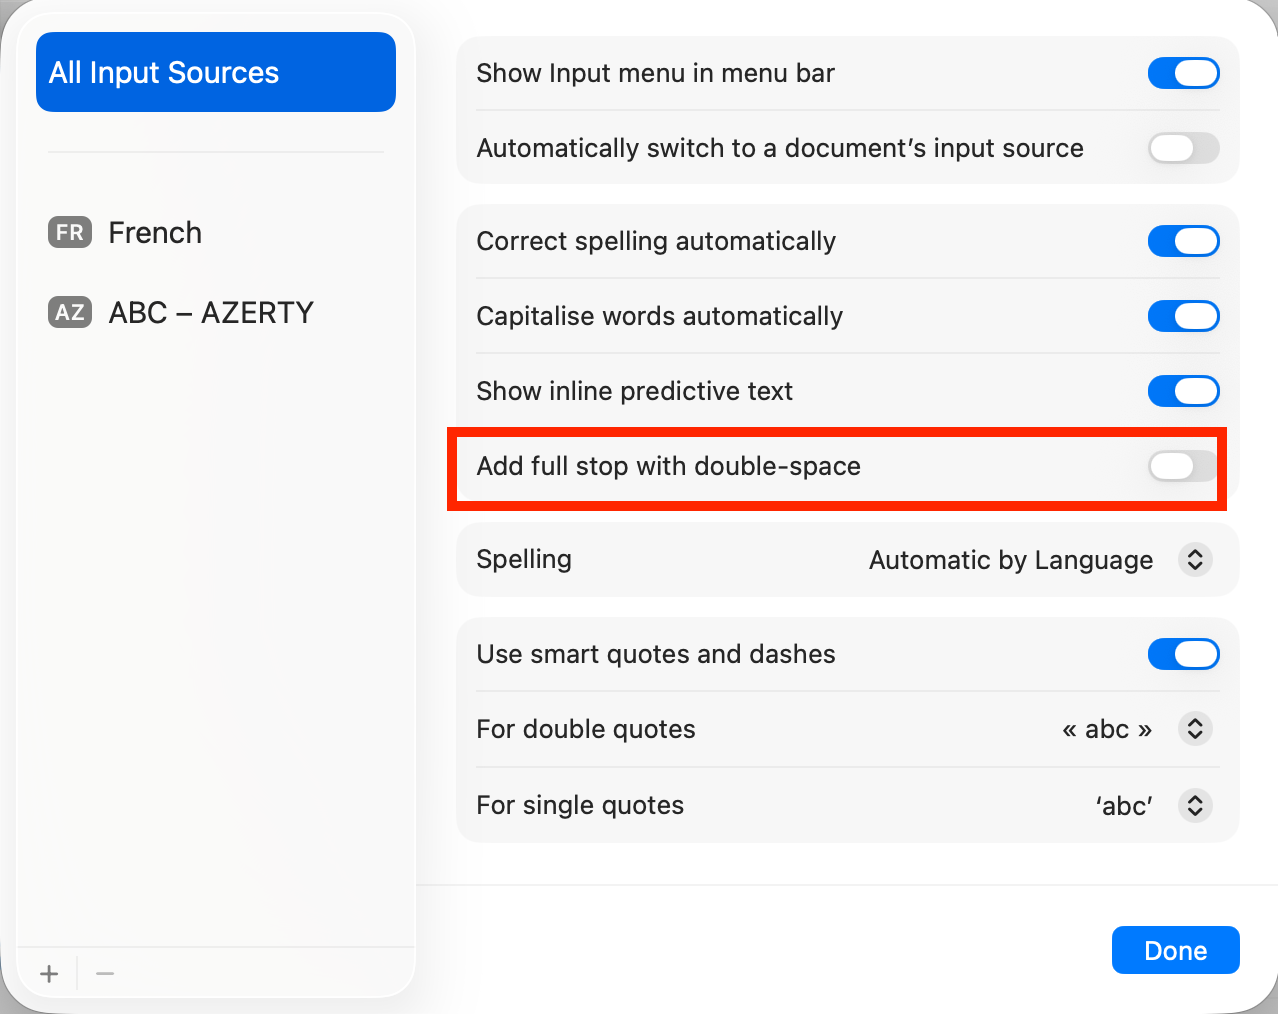1278x1014 pixels.
Task: Click the FR badge icon beside French
Action: (x=70, y=233)
